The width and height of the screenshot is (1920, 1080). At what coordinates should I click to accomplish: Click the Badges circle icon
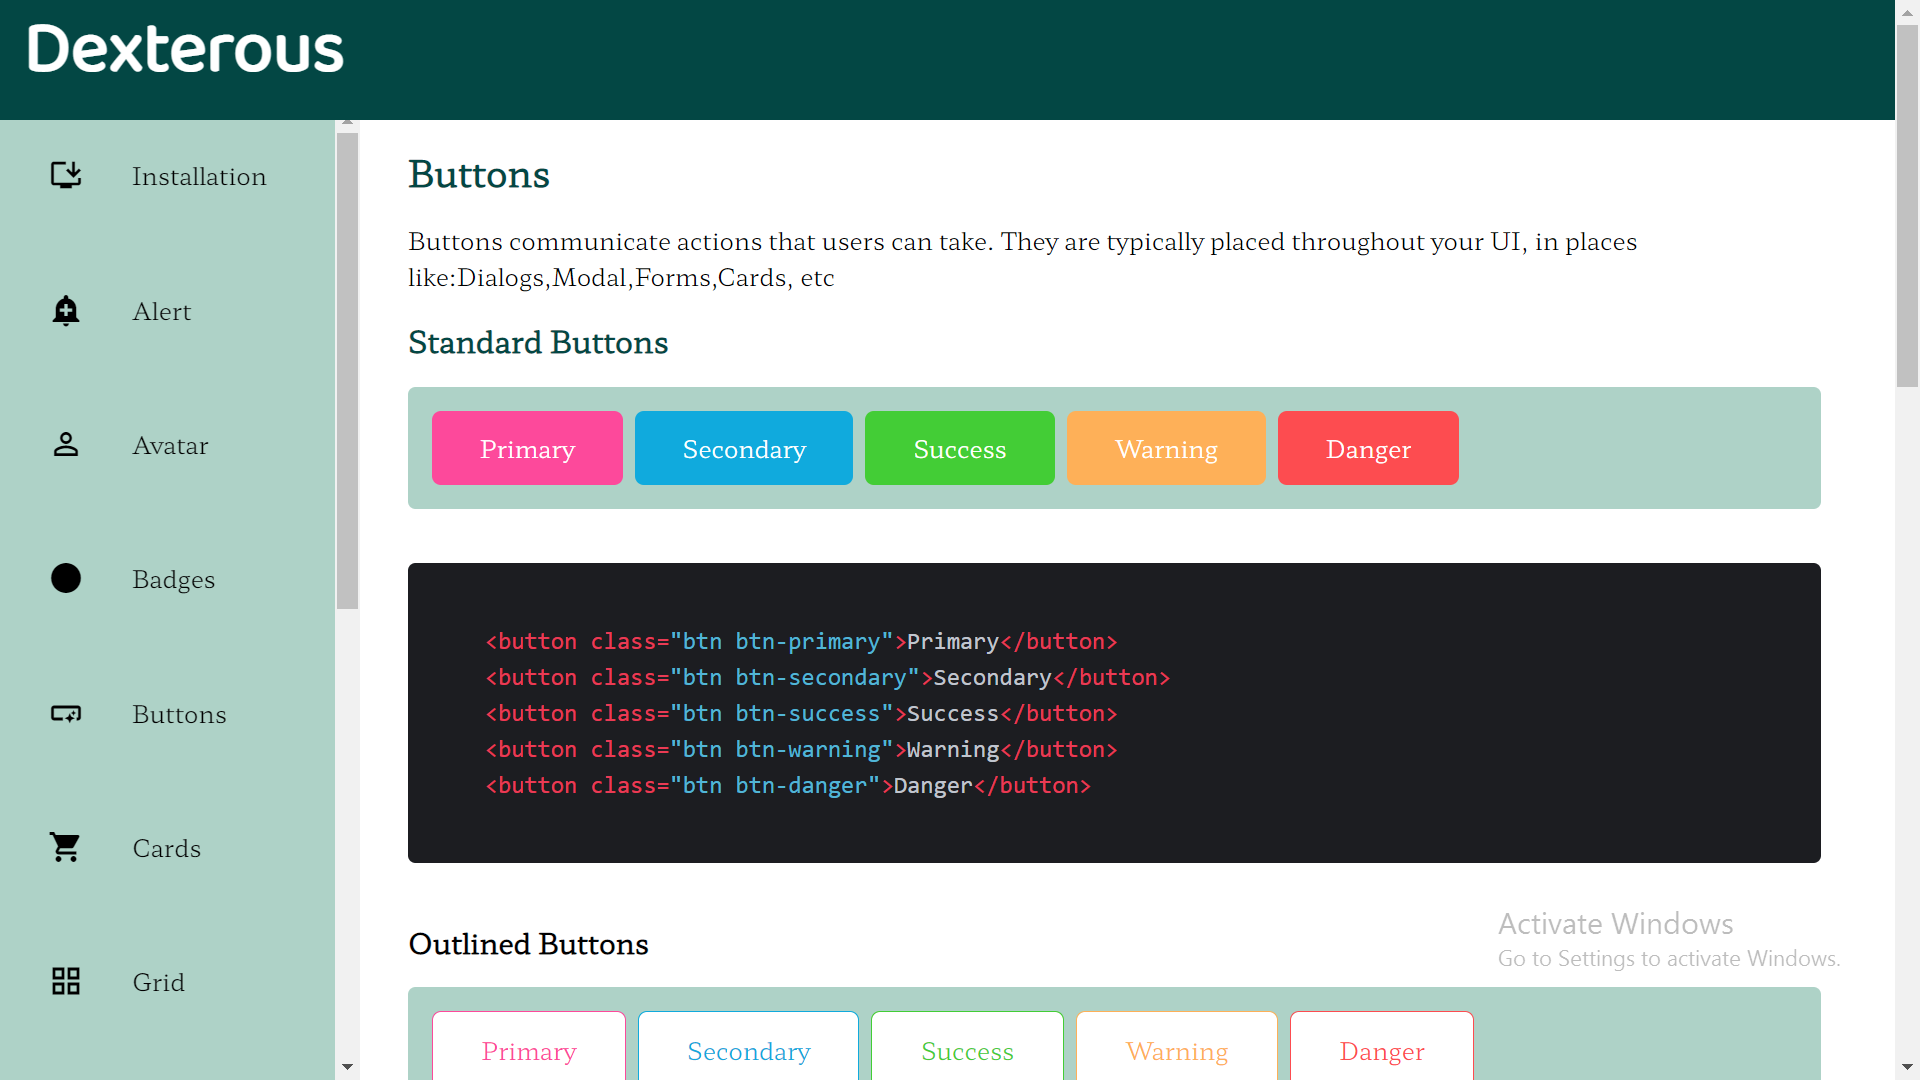pos(65,578)
